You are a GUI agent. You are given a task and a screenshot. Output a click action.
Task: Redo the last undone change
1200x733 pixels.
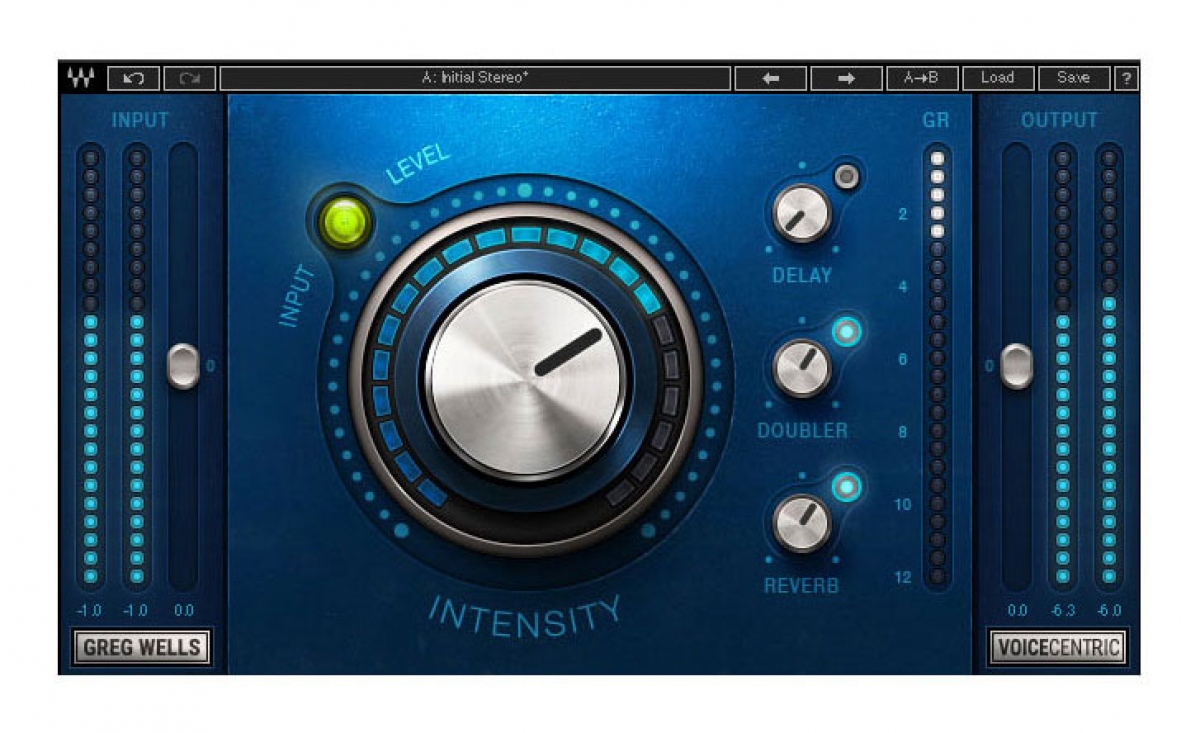[x=190, y=78]
